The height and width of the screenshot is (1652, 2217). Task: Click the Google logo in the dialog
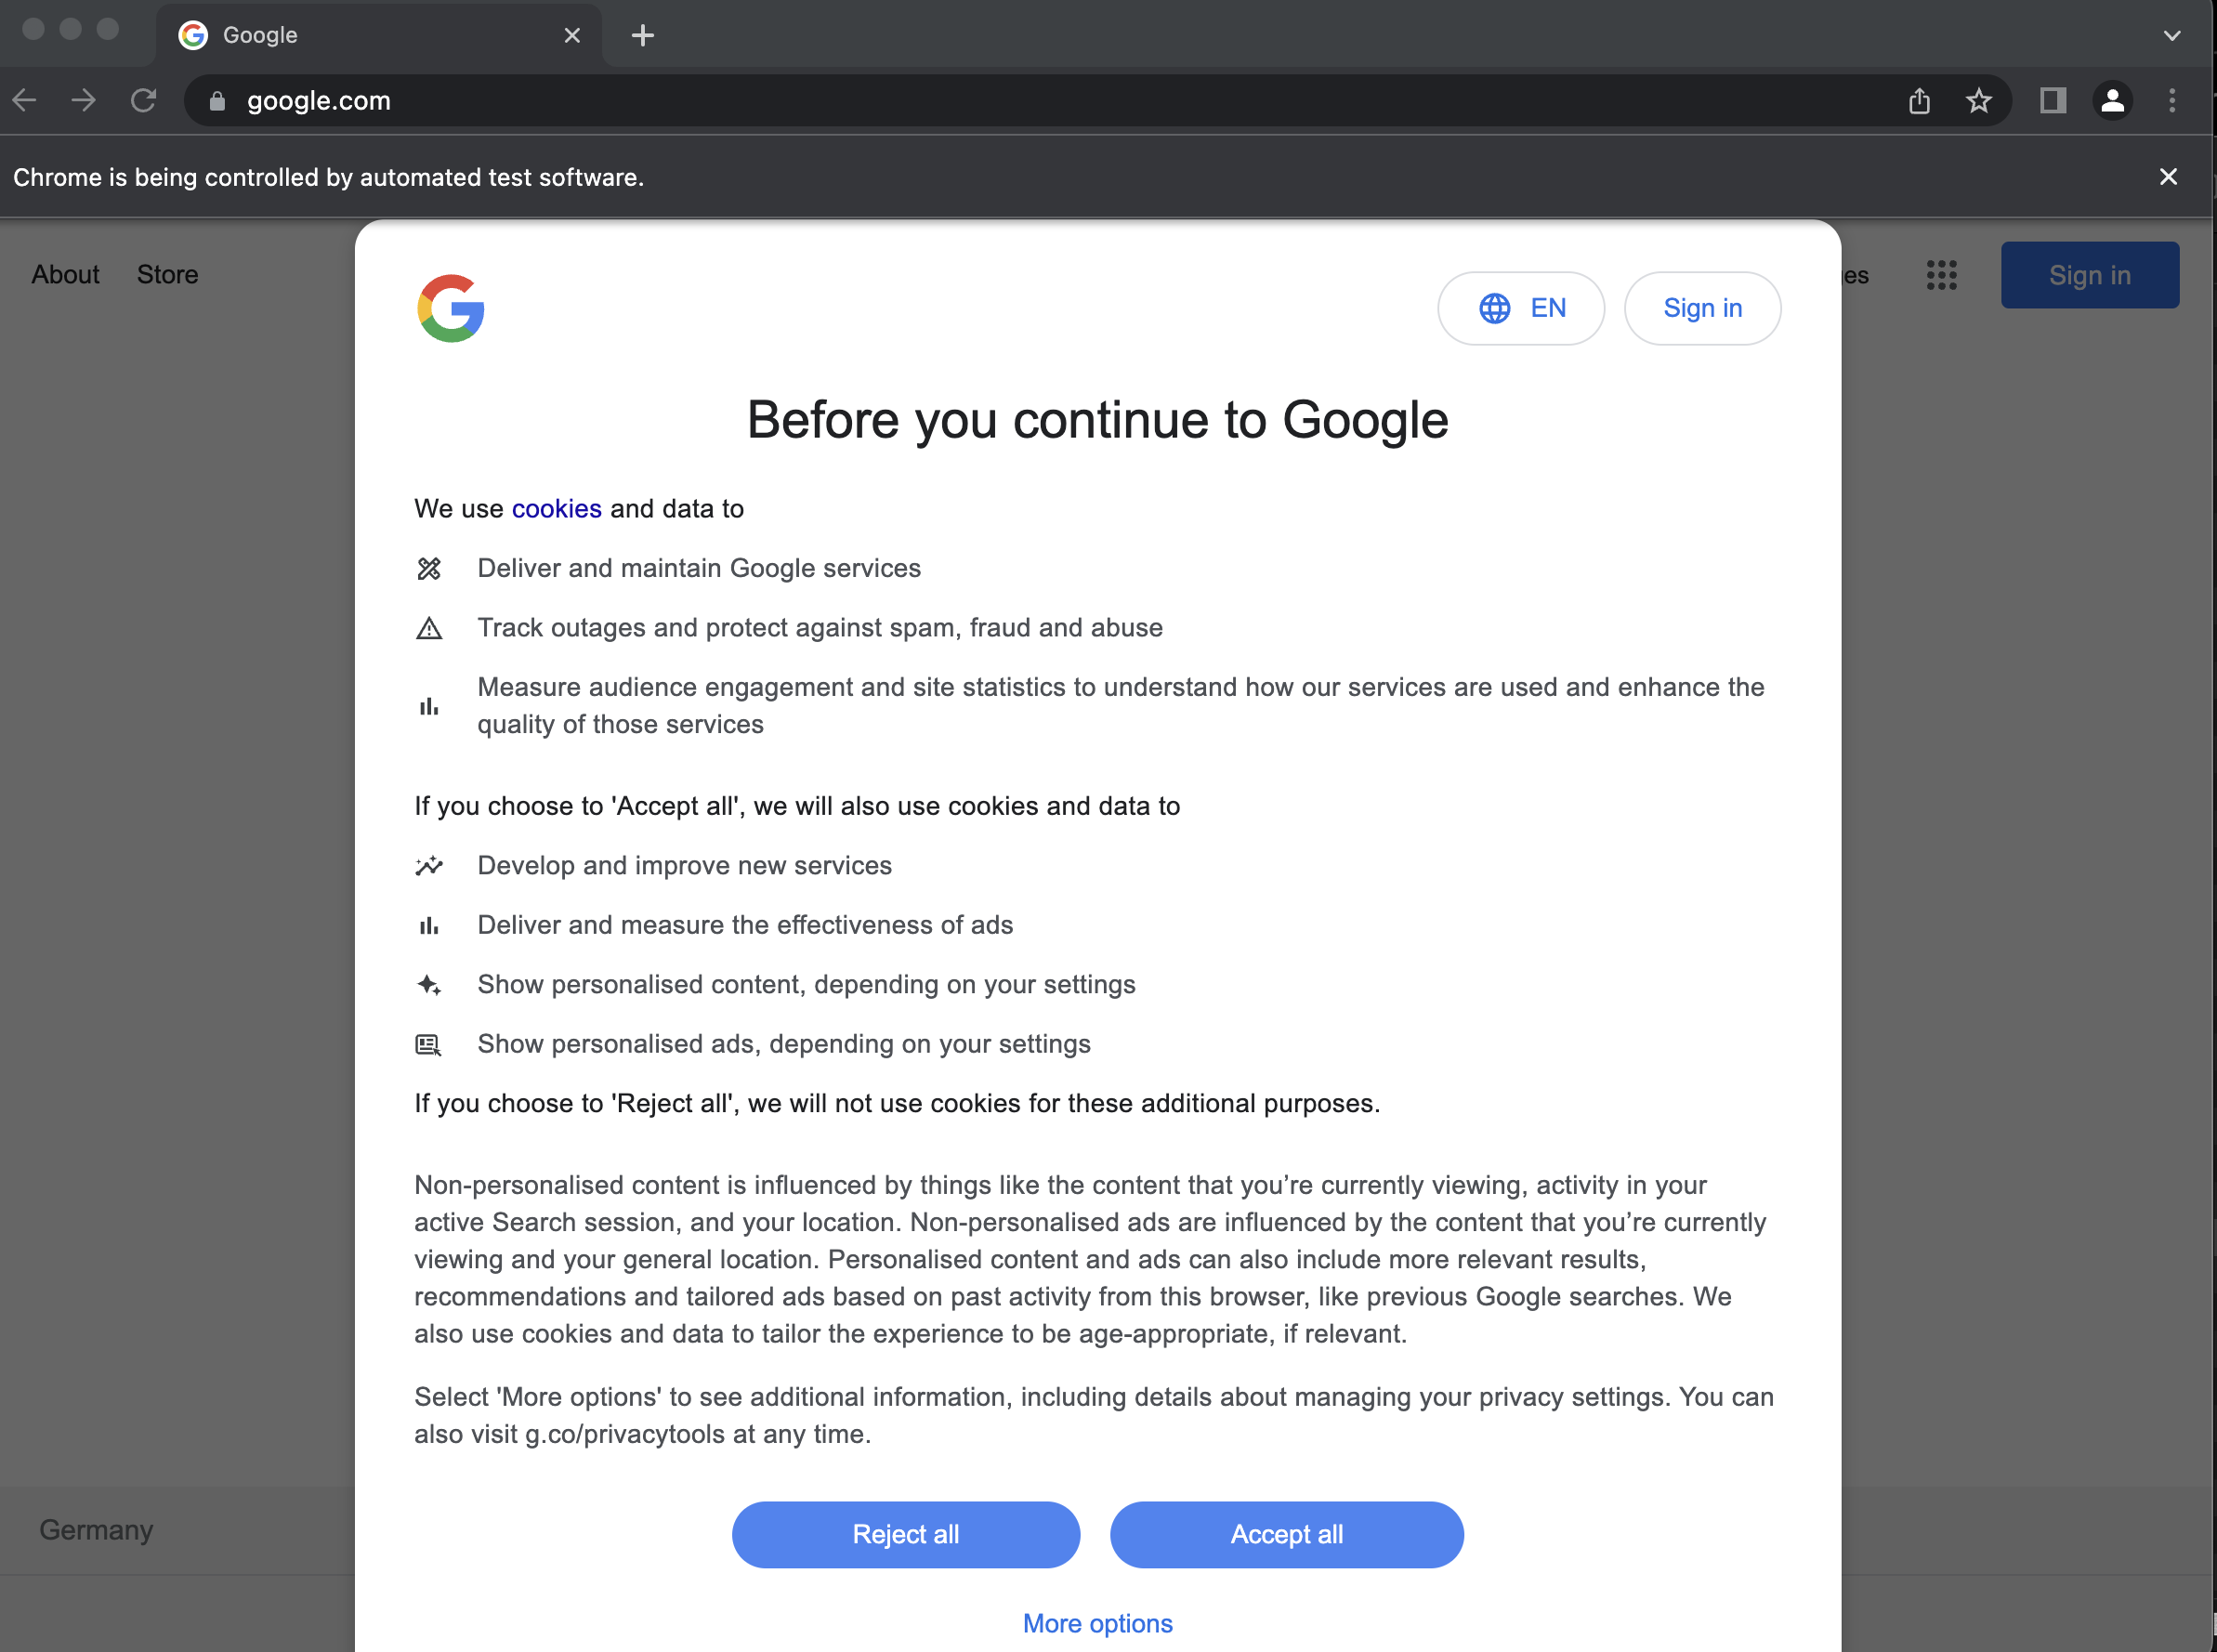(x=451, y=308)
